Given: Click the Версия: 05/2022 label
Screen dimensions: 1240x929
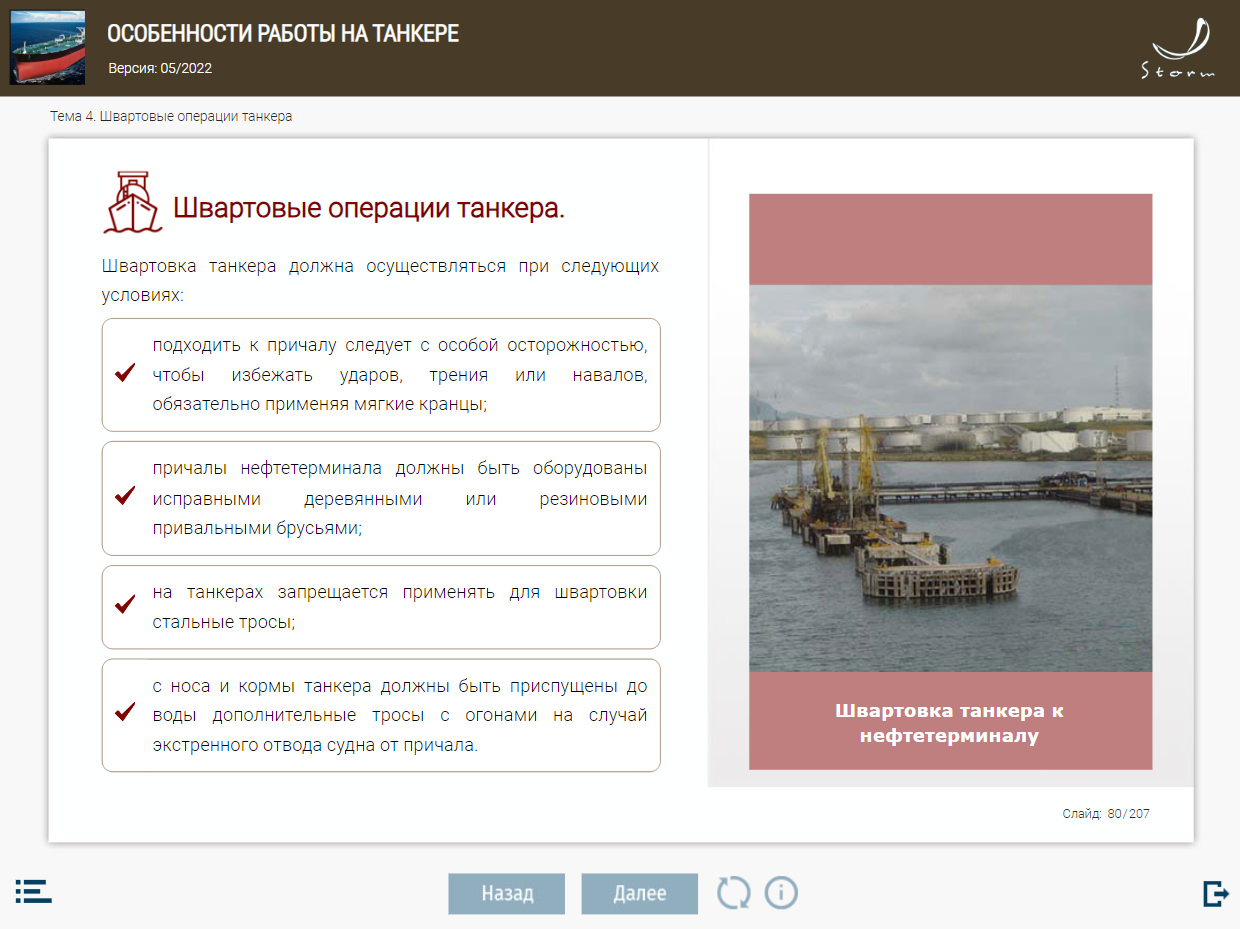Looking at the screenshot, I should [x=160, y=69].
